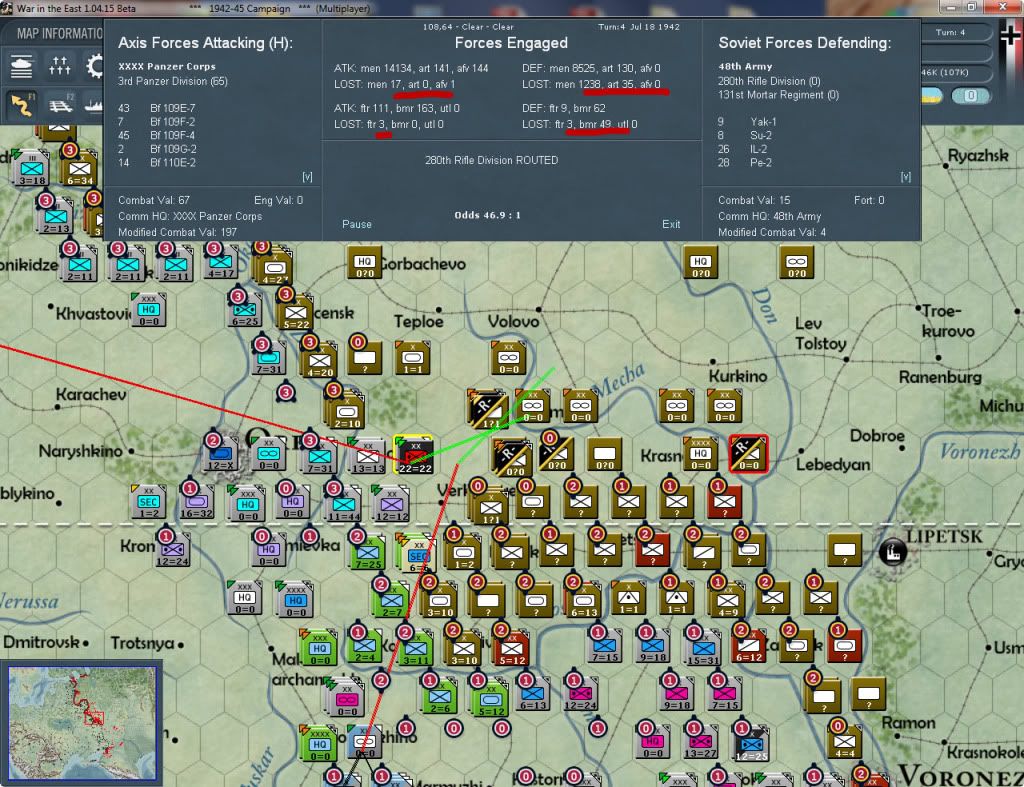This screenshot has width=1024, height=787.
Task: Select the green 2=7 unit counter
Action: 391,600
